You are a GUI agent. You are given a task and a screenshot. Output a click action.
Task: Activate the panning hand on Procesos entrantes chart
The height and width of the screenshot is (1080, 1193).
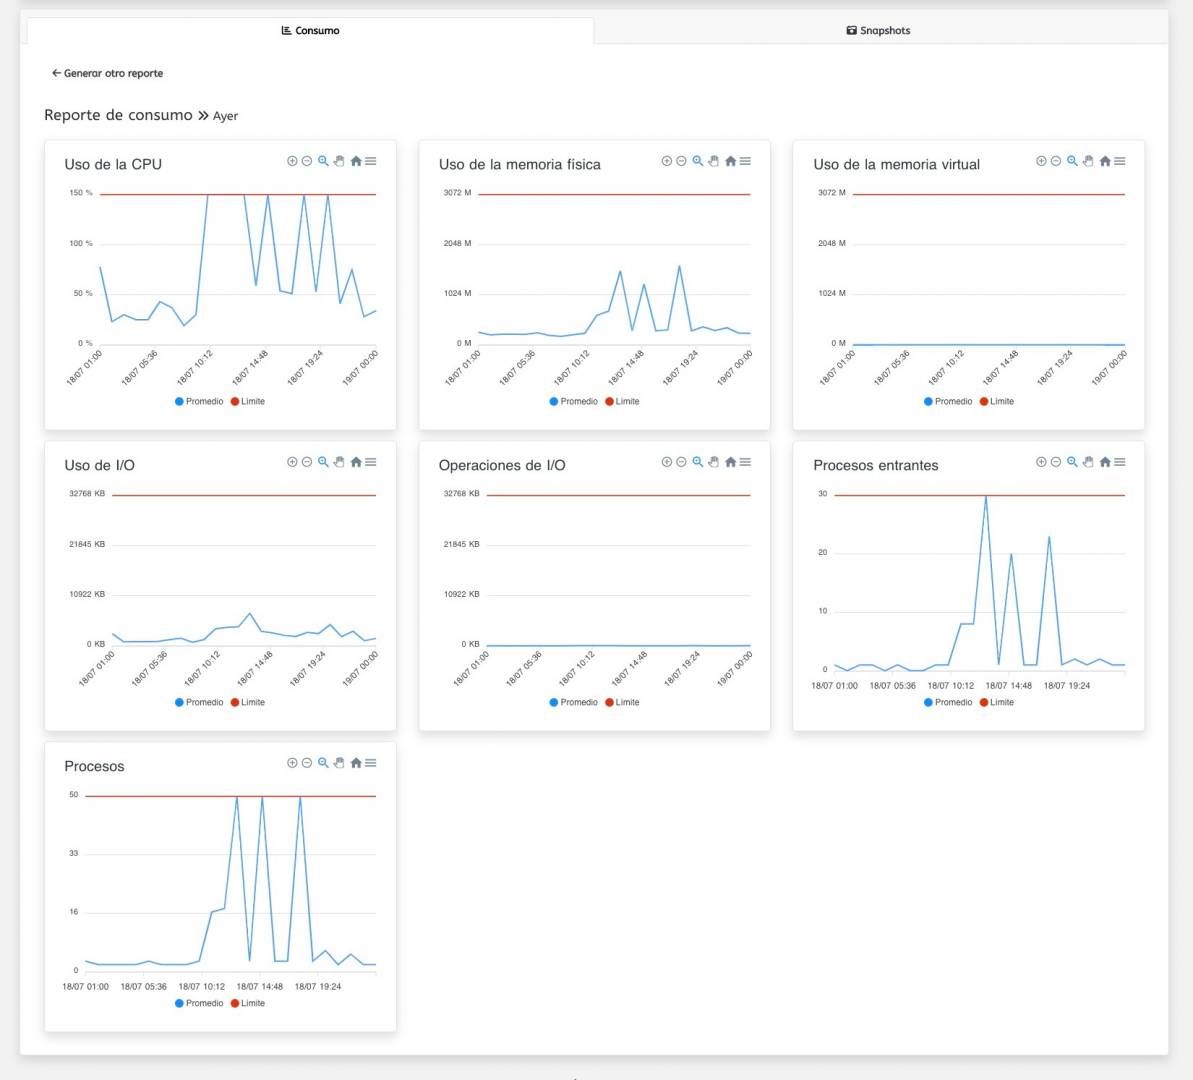coord(1088,462)
